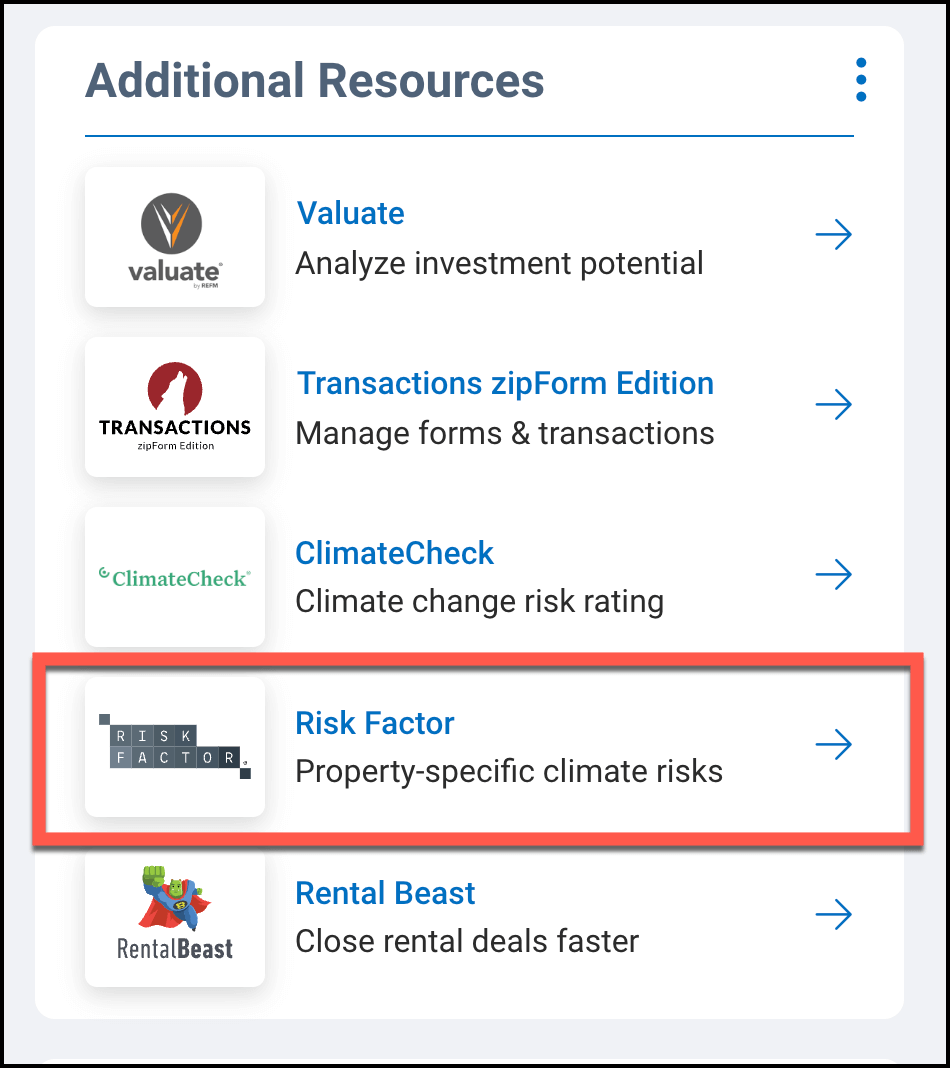Click the Transactions zipForm wolf logo
This screenshot has height=1068, width=950.
175,407
